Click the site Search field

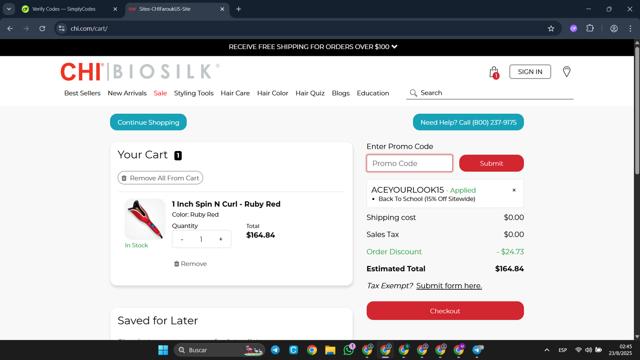[x=490, y=93]
